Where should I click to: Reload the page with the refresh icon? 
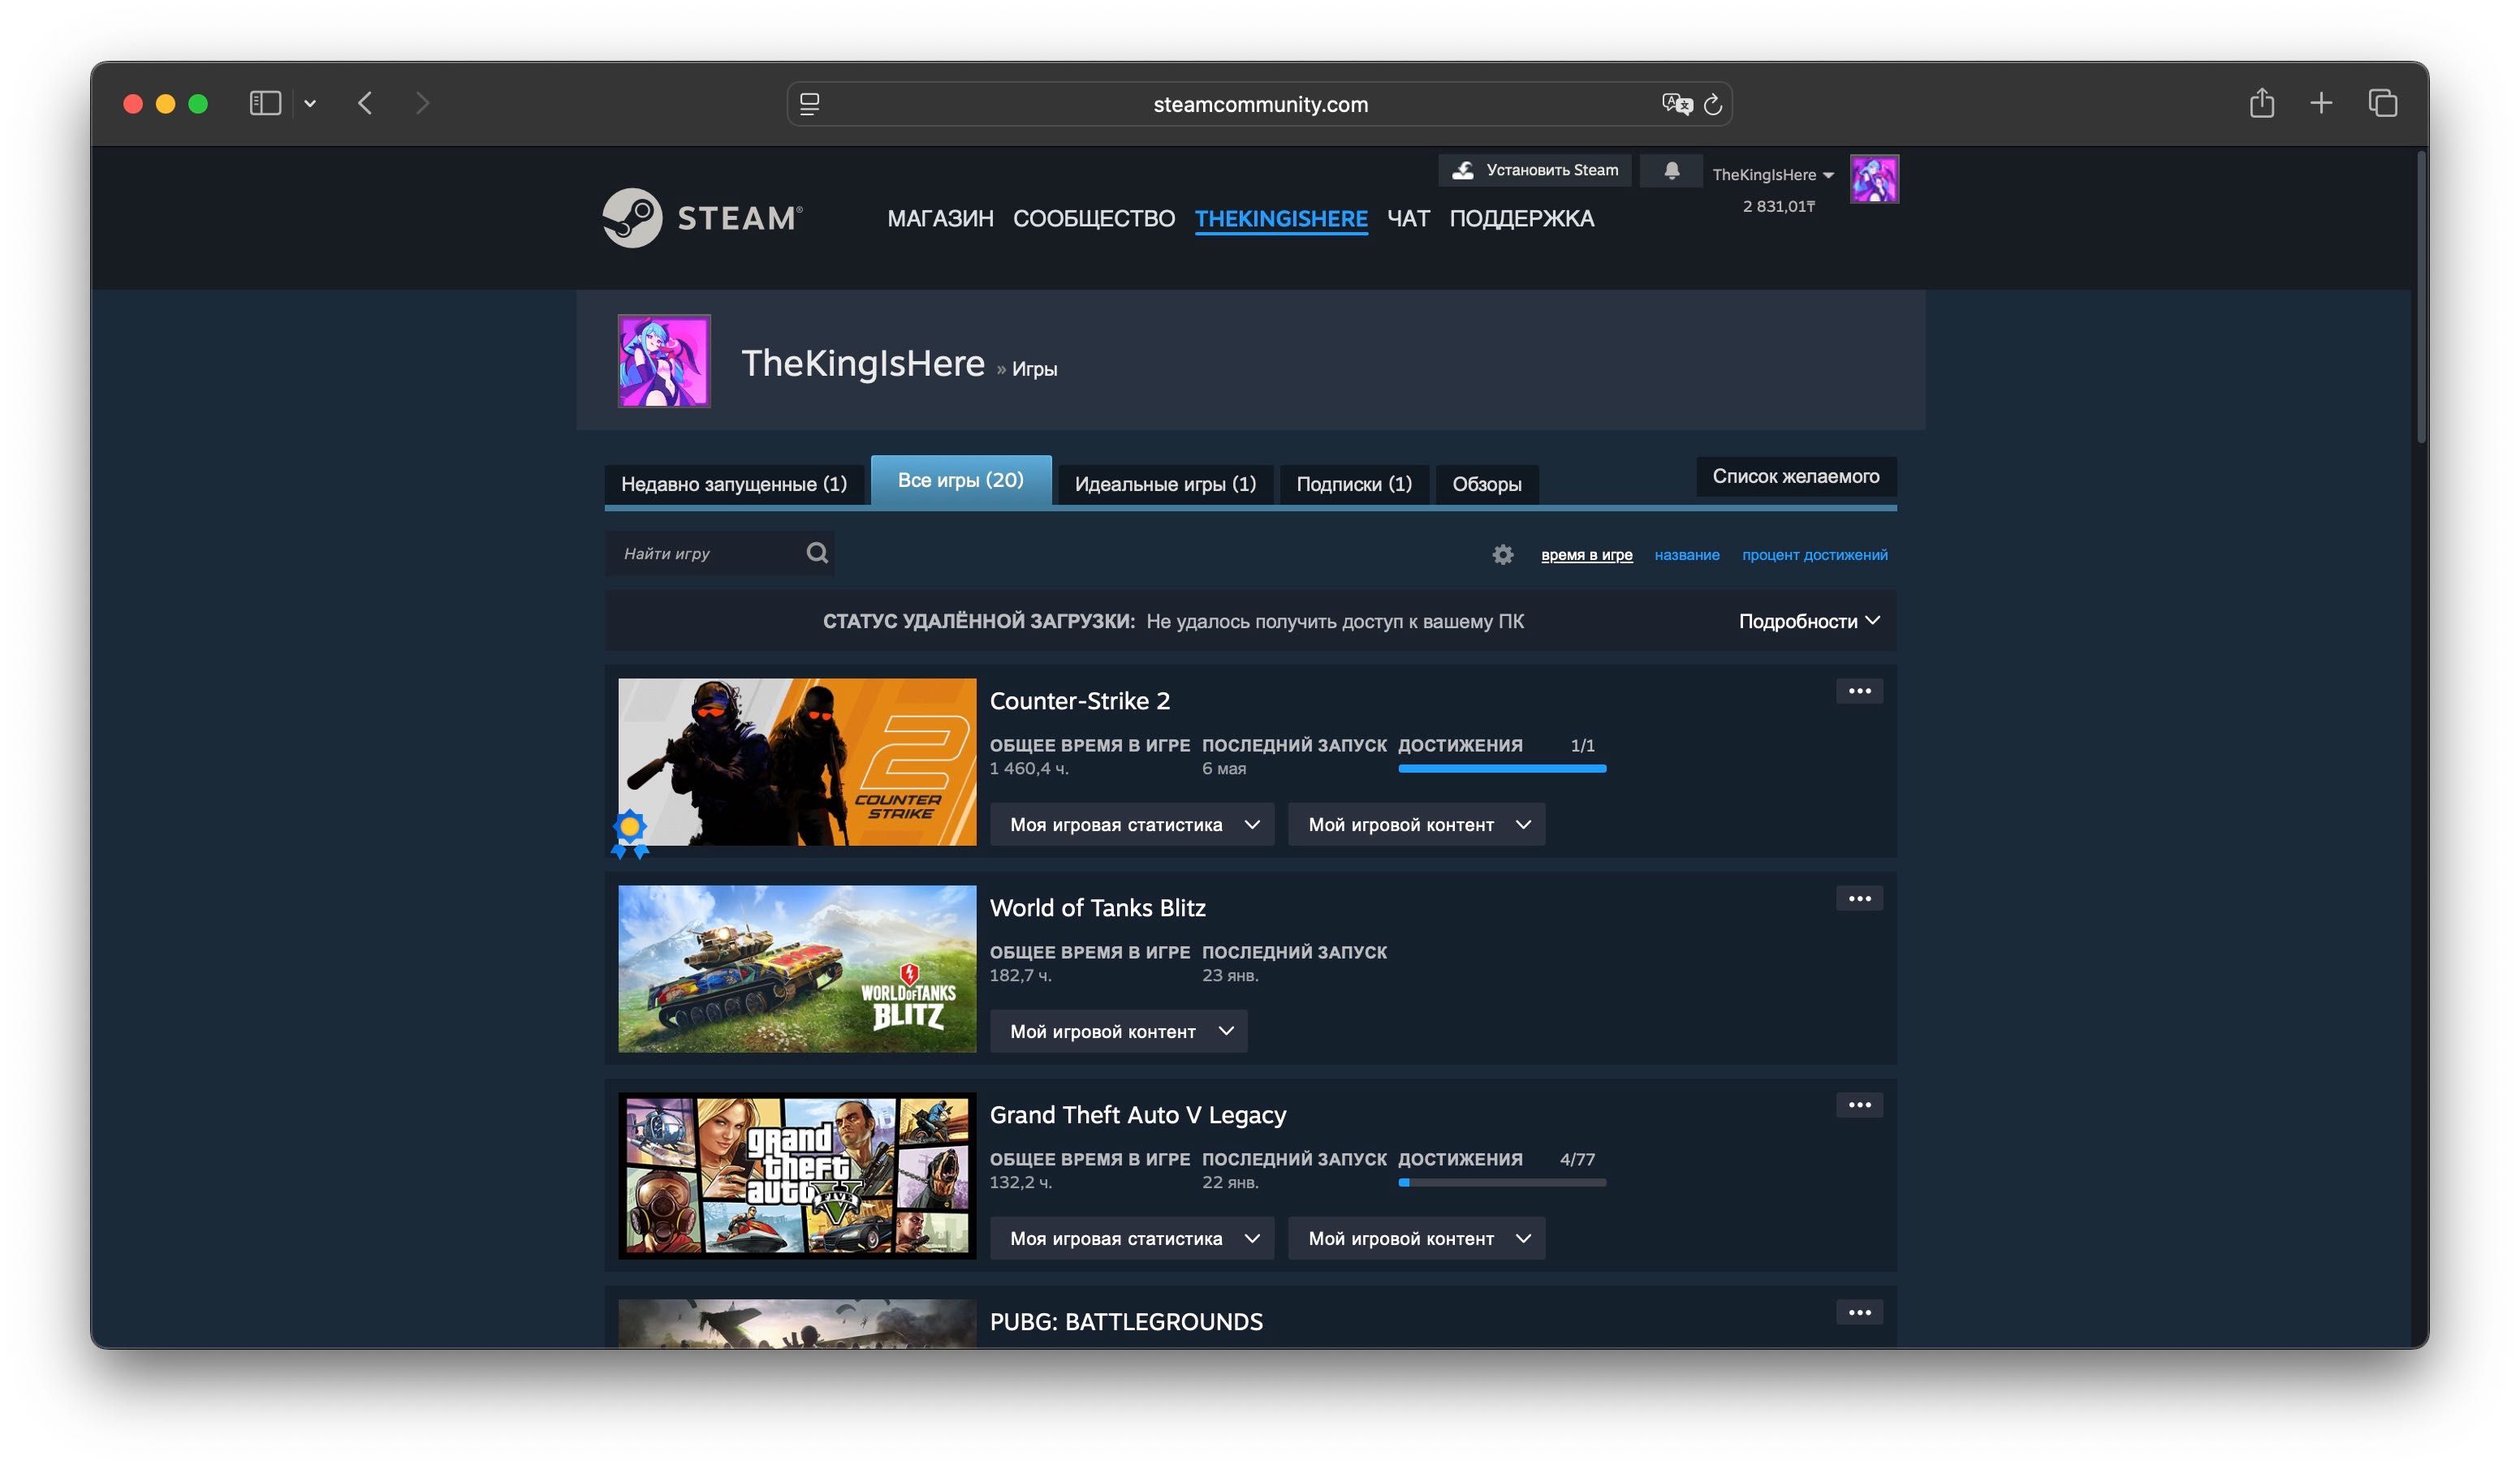[x=1713, y=104]
